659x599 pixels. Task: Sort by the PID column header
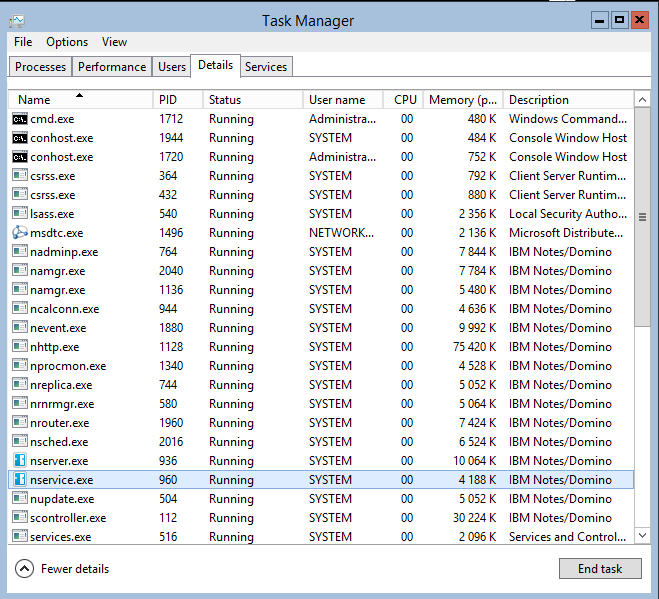pyautogui.click(x=178, y=100)
